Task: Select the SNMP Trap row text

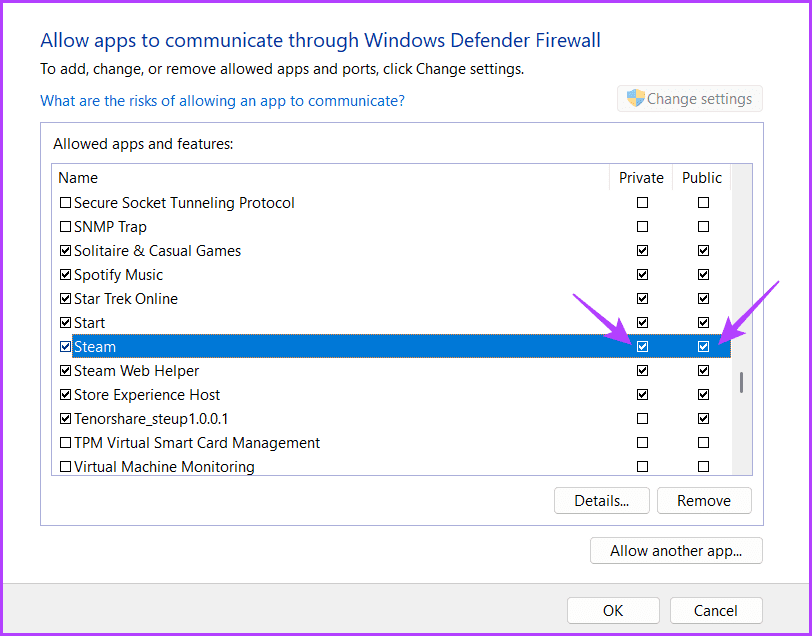Action: [110, 227]
